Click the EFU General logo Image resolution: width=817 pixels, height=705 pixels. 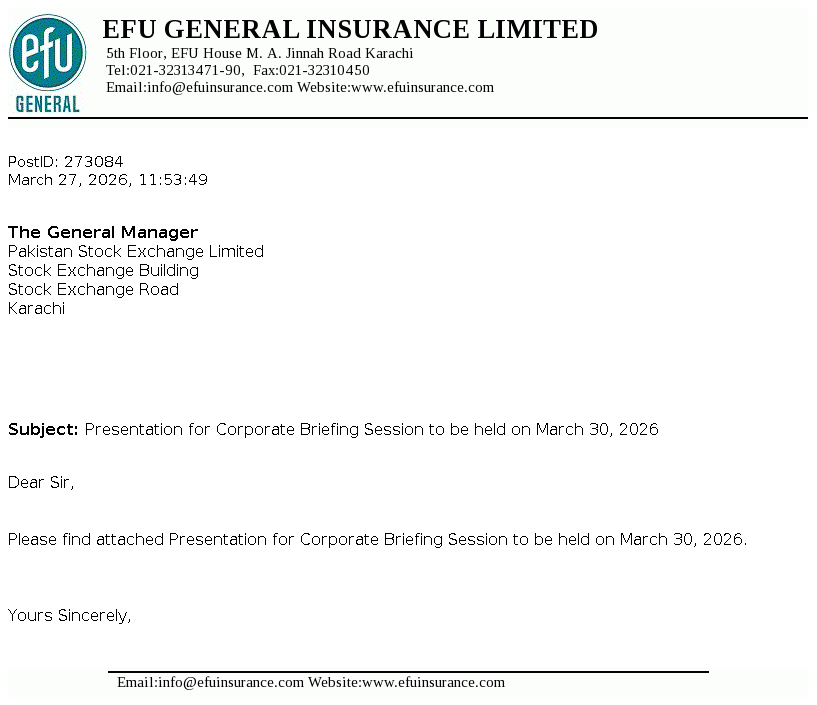click(47, 64)
